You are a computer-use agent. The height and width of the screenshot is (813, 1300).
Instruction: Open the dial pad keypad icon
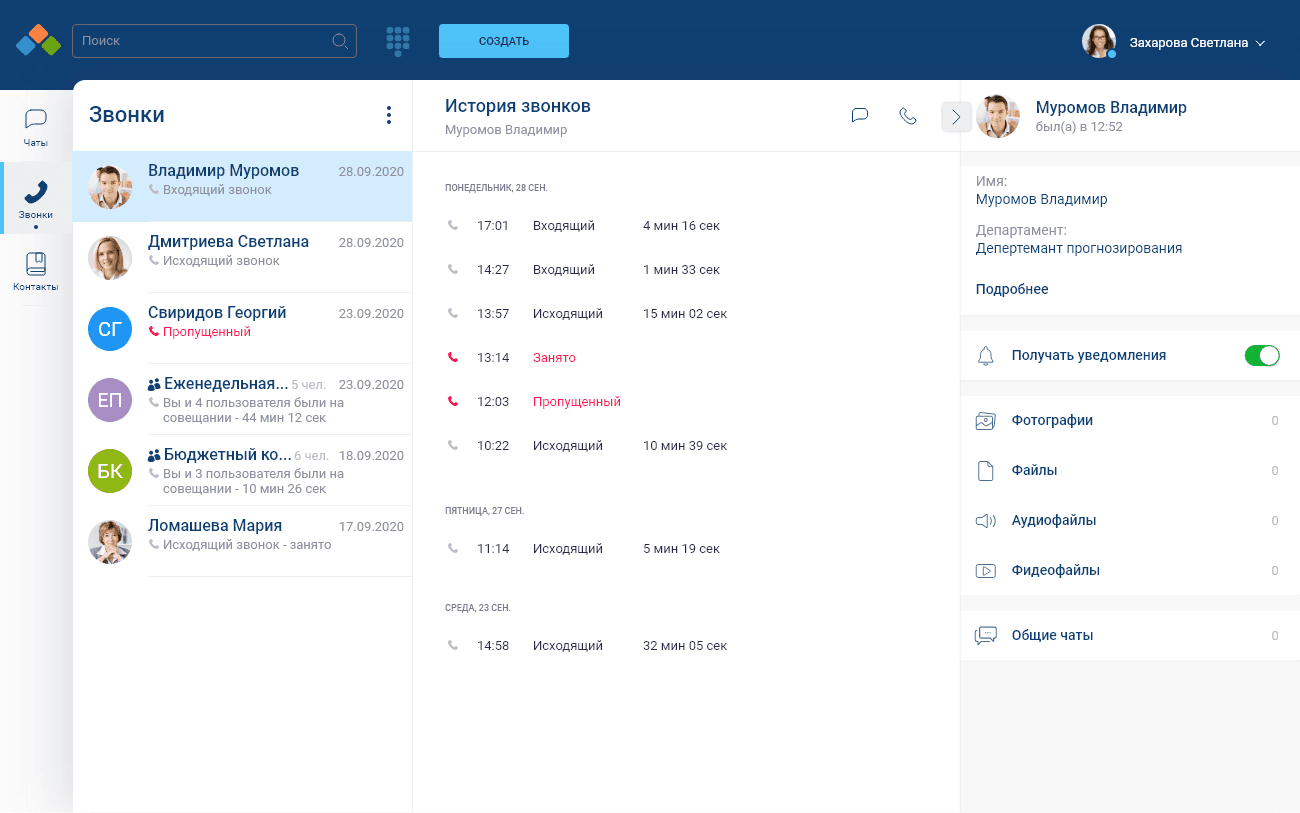coord(398,41)
